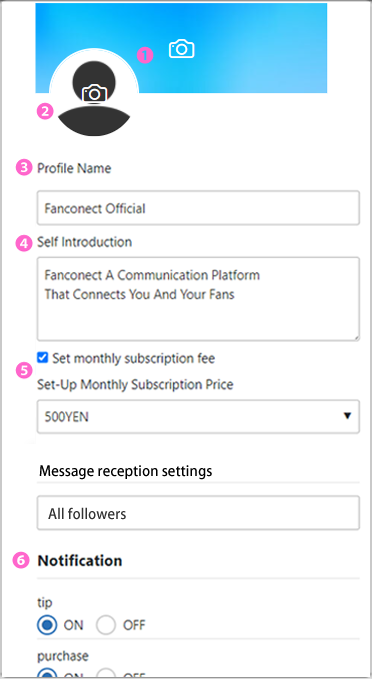Image resolution: width=372 pixels, height=679 pixels.
Task: Select OFF radio for tip notification
Action: (x=106, y=625)
